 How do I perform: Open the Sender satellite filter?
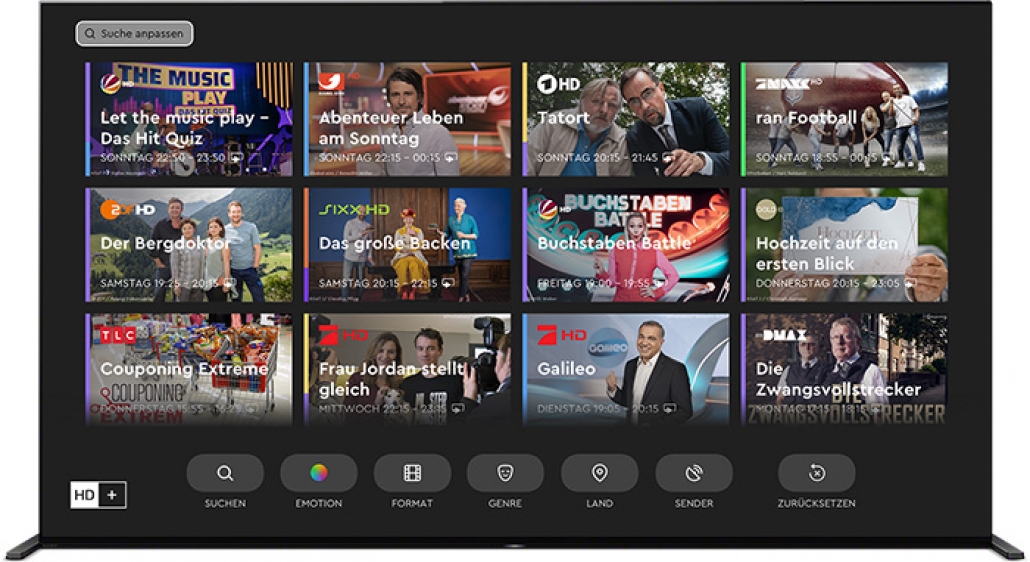pos(694,473)
